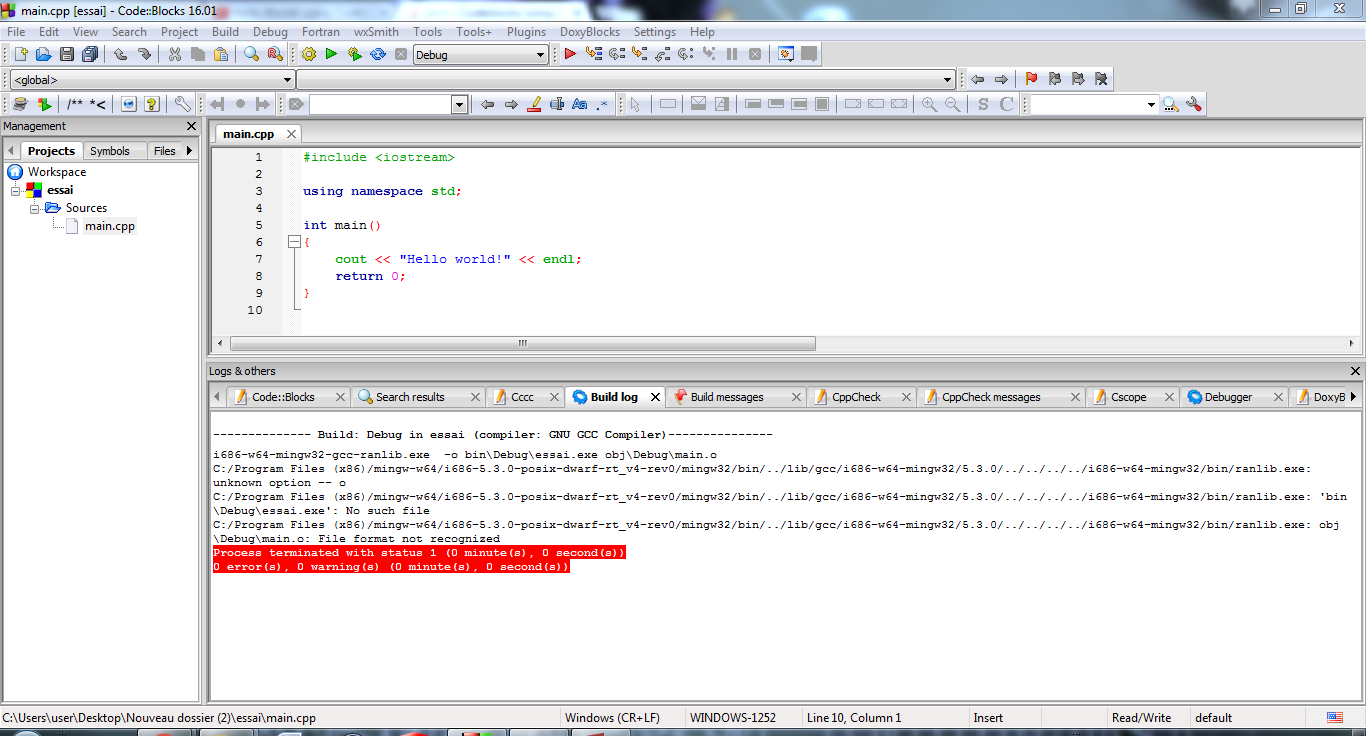Viewport: 1366px width, 736px height.
Task: Redo the last edit
Action: pos(144,54)
